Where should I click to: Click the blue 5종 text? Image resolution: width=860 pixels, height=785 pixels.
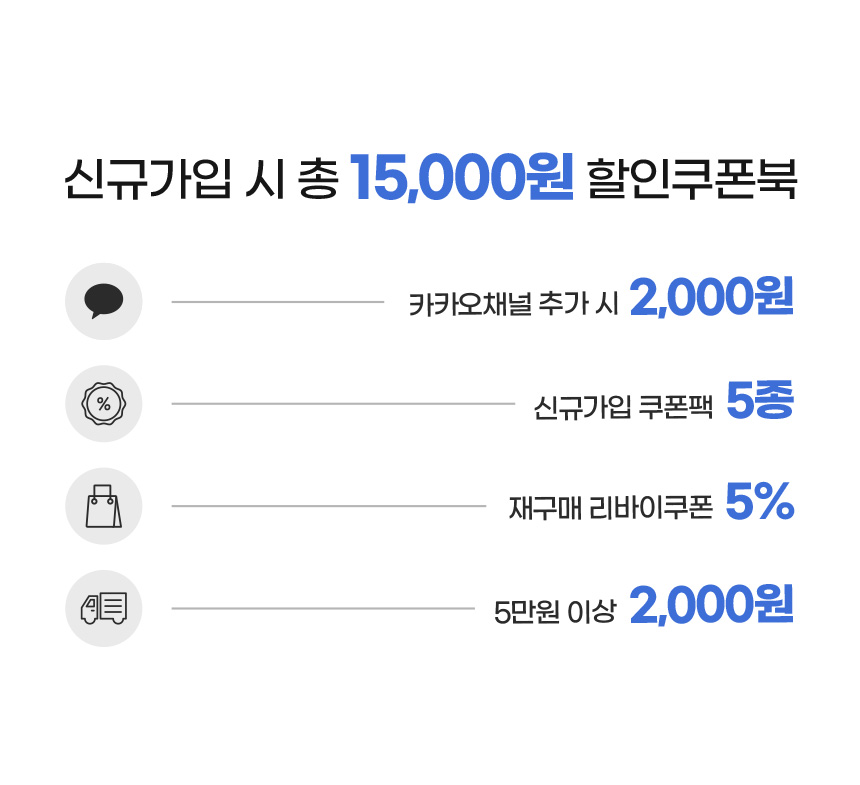[x=759, y=403]
